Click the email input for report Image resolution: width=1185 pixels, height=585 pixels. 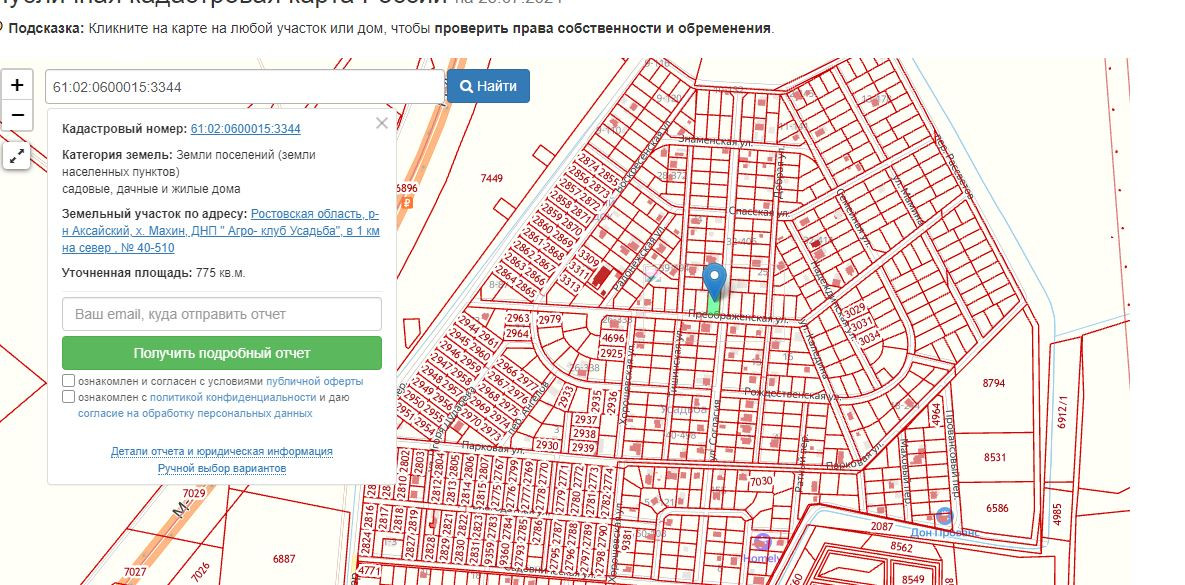coord(221,314)
